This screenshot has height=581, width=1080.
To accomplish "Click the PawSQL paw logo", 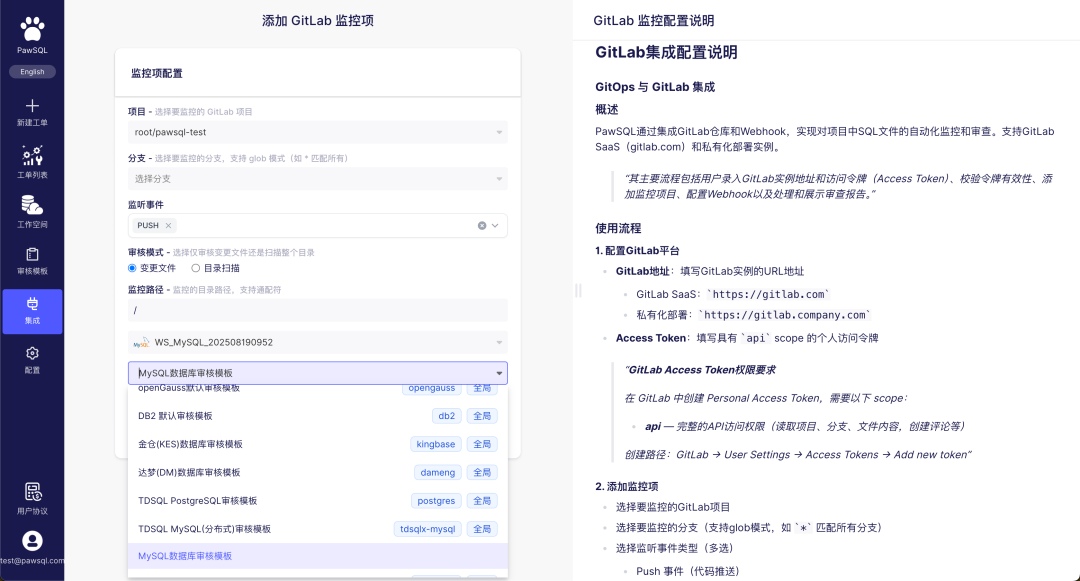I will click(x=32, y=30).
